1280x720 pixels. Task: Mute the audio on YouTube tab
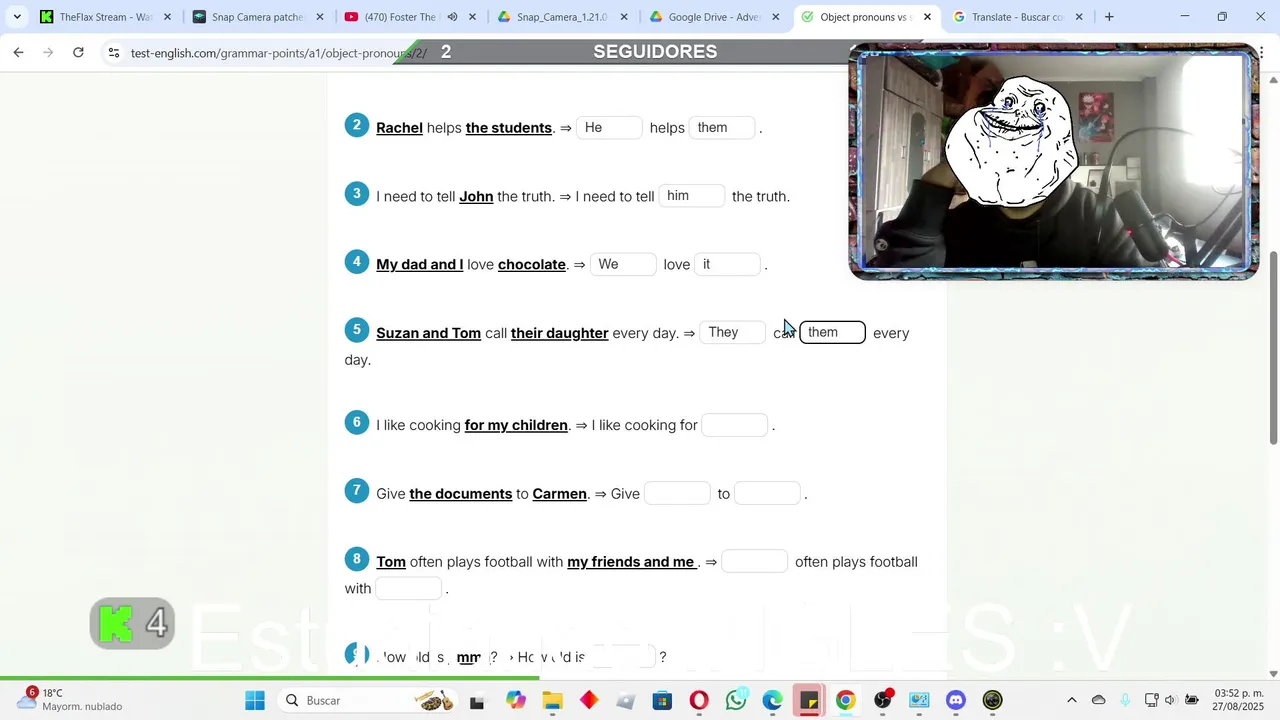tap(452, 17)
